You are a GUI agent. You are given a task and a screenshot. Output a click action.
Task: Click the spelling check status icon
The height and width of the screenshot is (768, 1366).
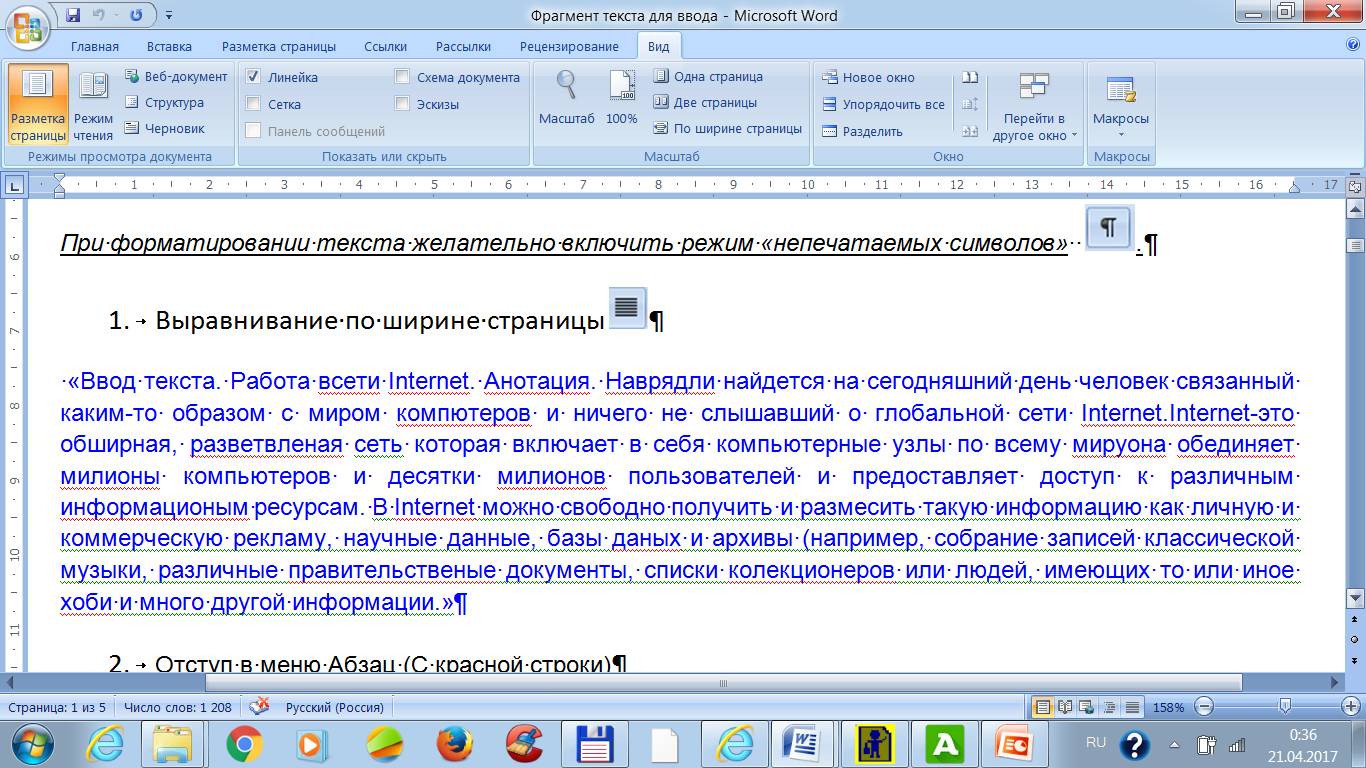pyautogui.click(x=259, y=707)
